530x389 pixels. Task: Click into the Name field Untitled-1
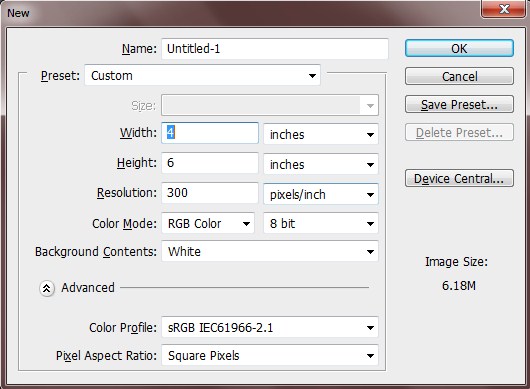coord(275,49)
